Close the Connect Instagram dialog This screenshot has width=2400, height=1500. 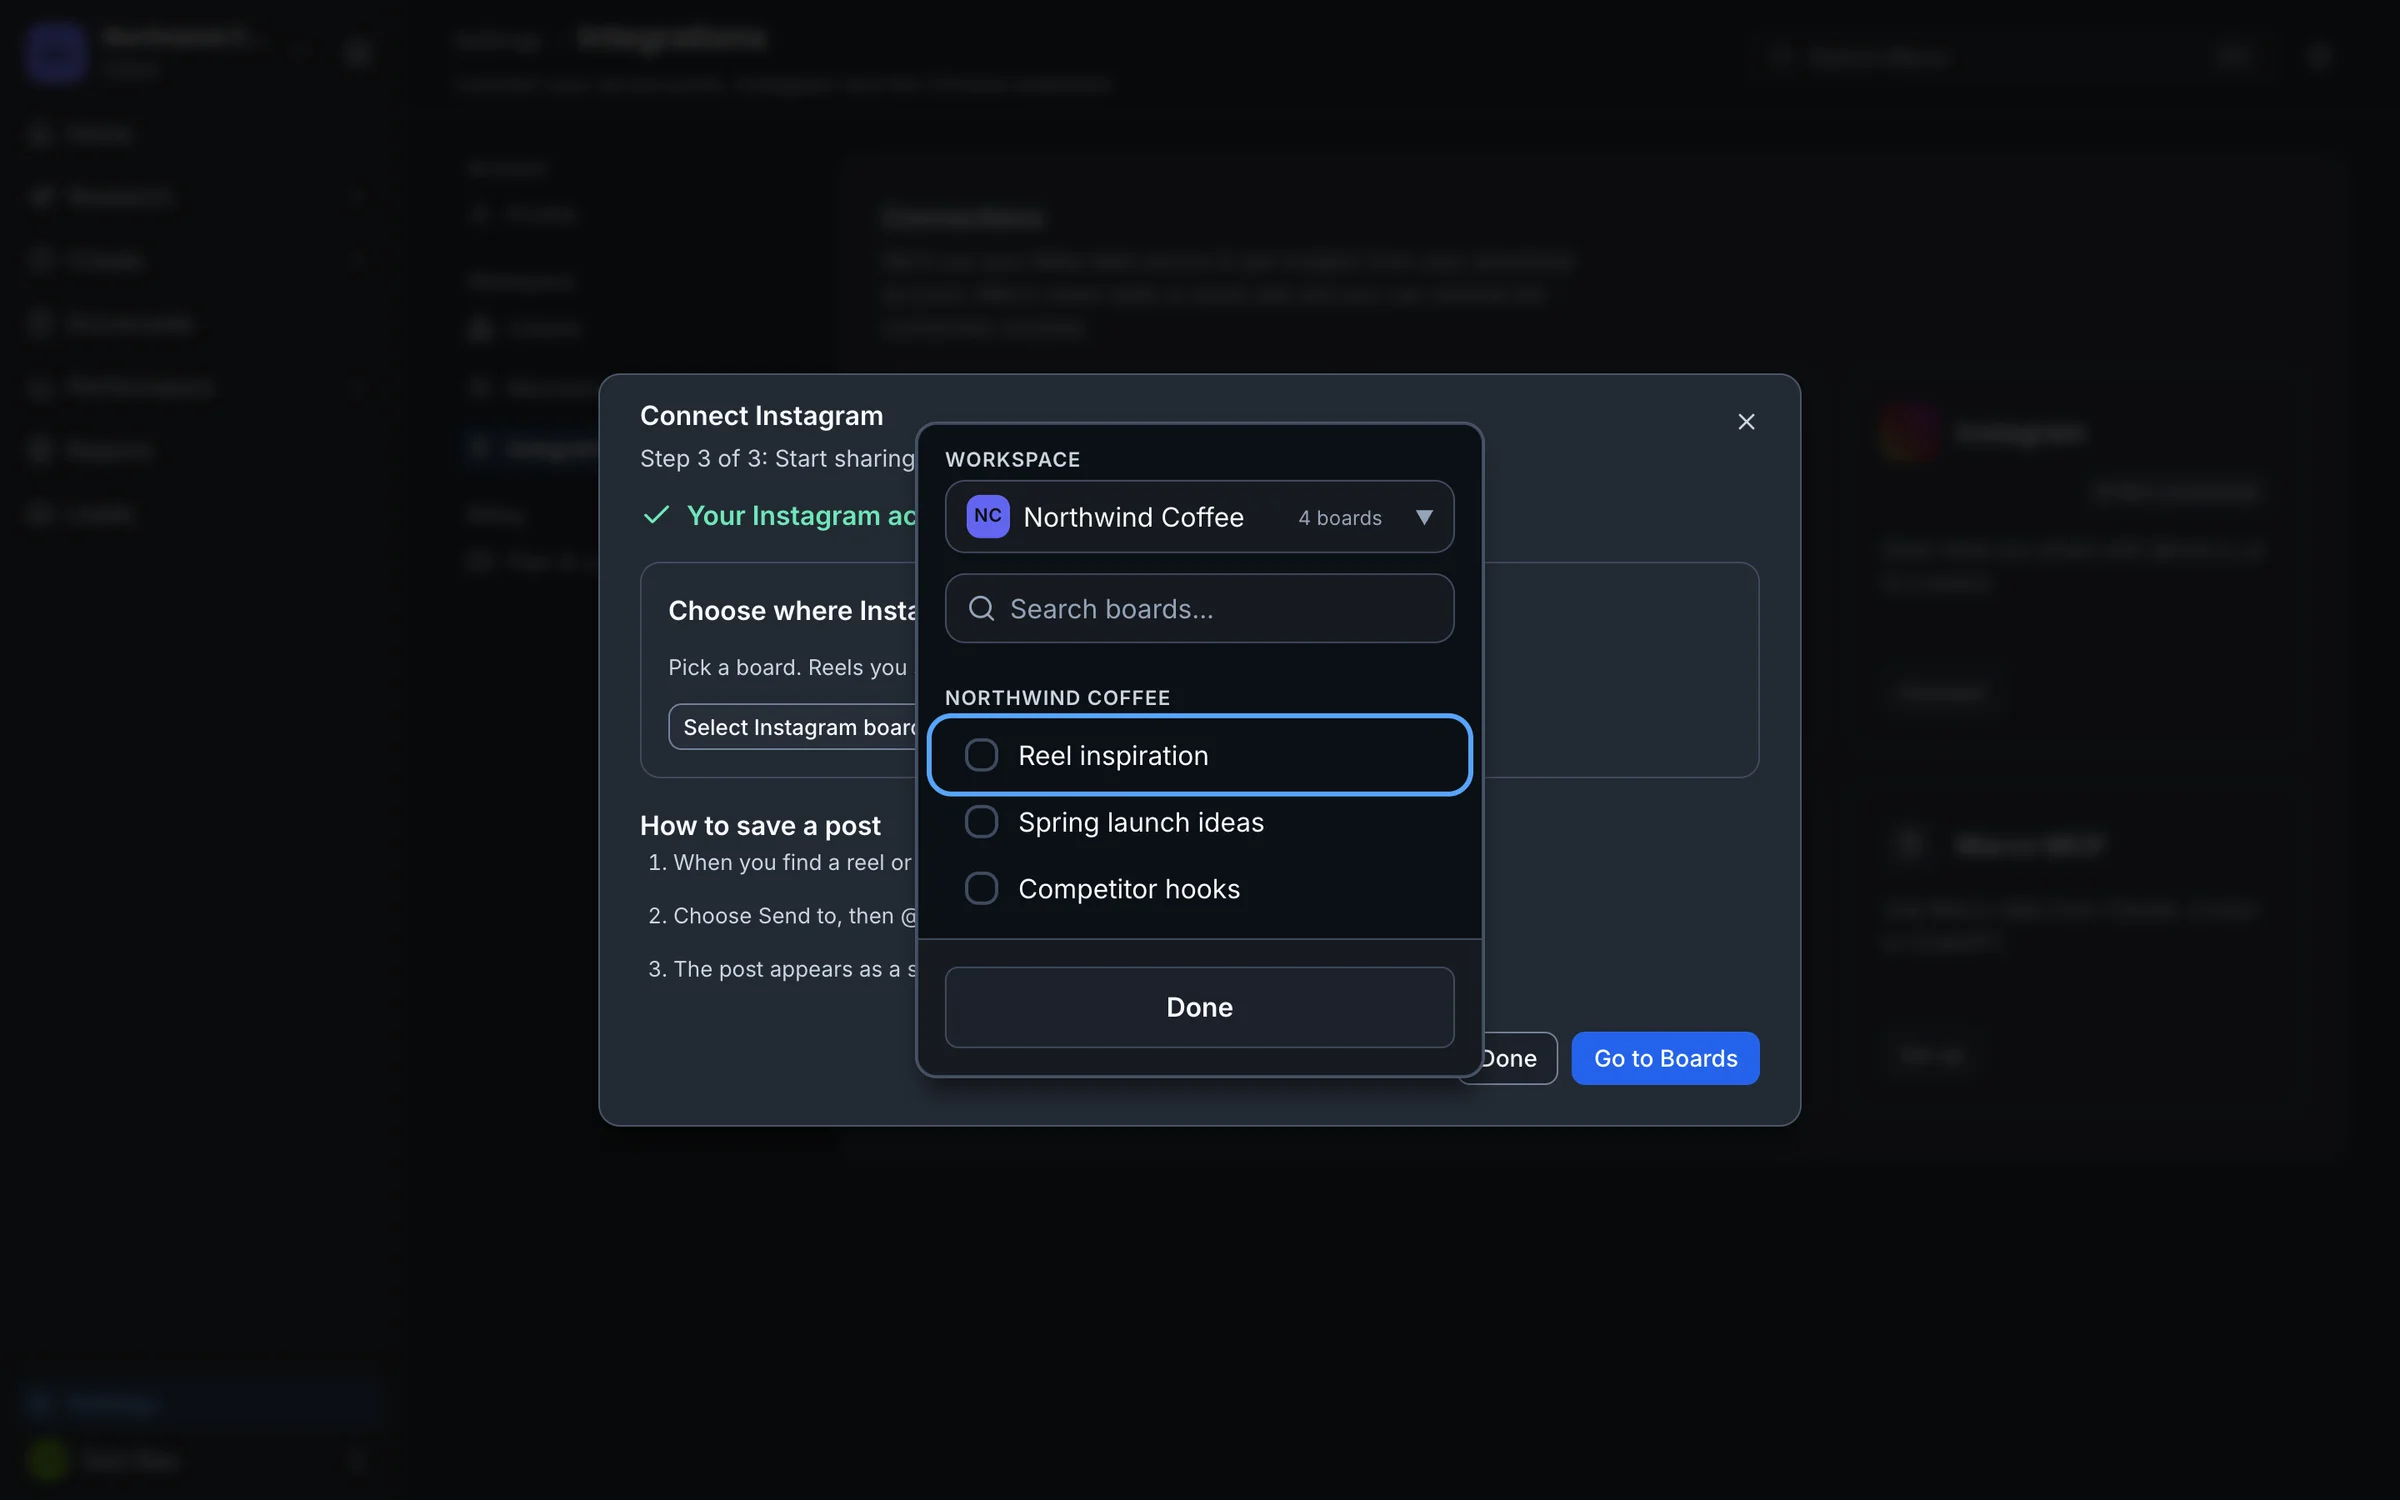(x=1746, y=422)
